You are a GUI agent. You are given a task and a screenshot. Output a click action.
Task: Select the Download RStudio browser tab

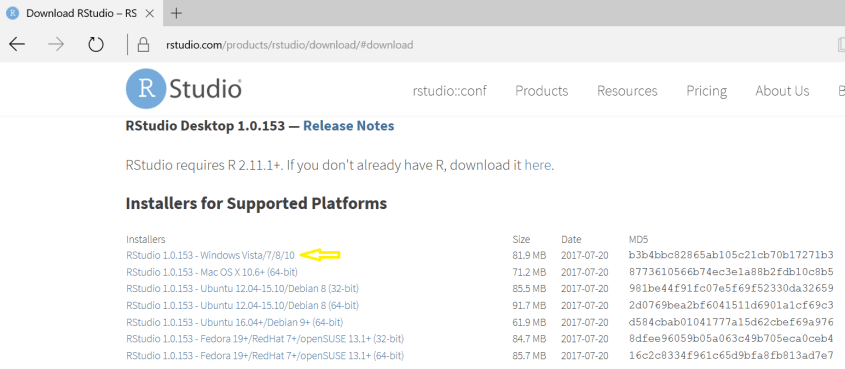[81, 13]
